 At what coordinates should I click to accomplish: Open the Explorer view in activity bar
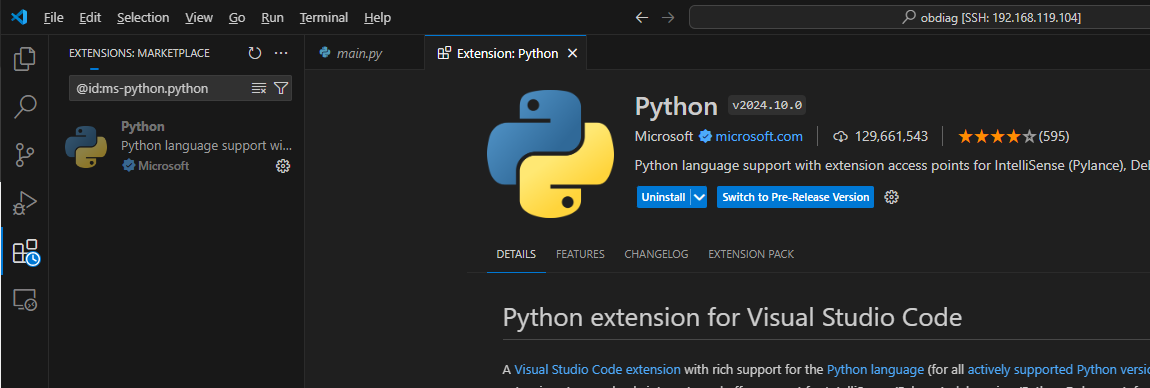[25, 59]
